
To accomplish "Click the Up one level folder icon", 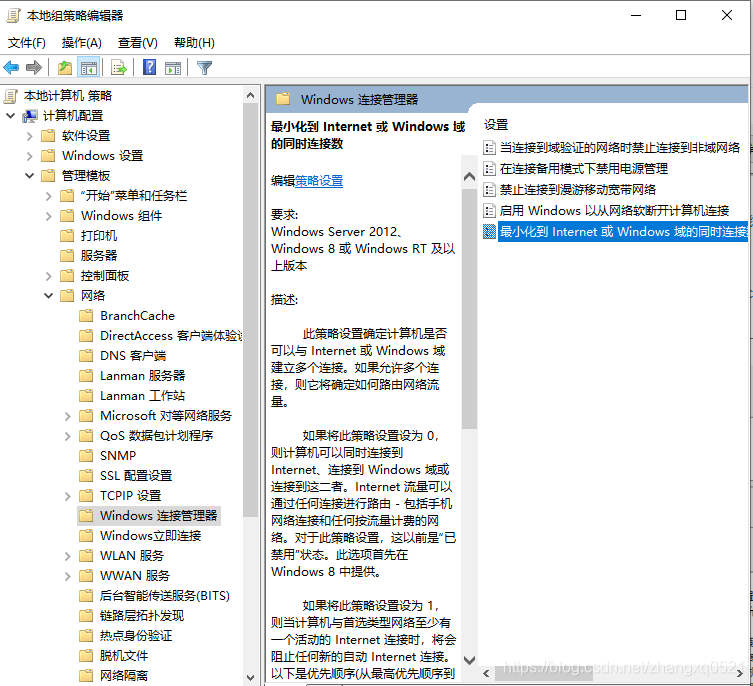I will [x=65, y=68].
